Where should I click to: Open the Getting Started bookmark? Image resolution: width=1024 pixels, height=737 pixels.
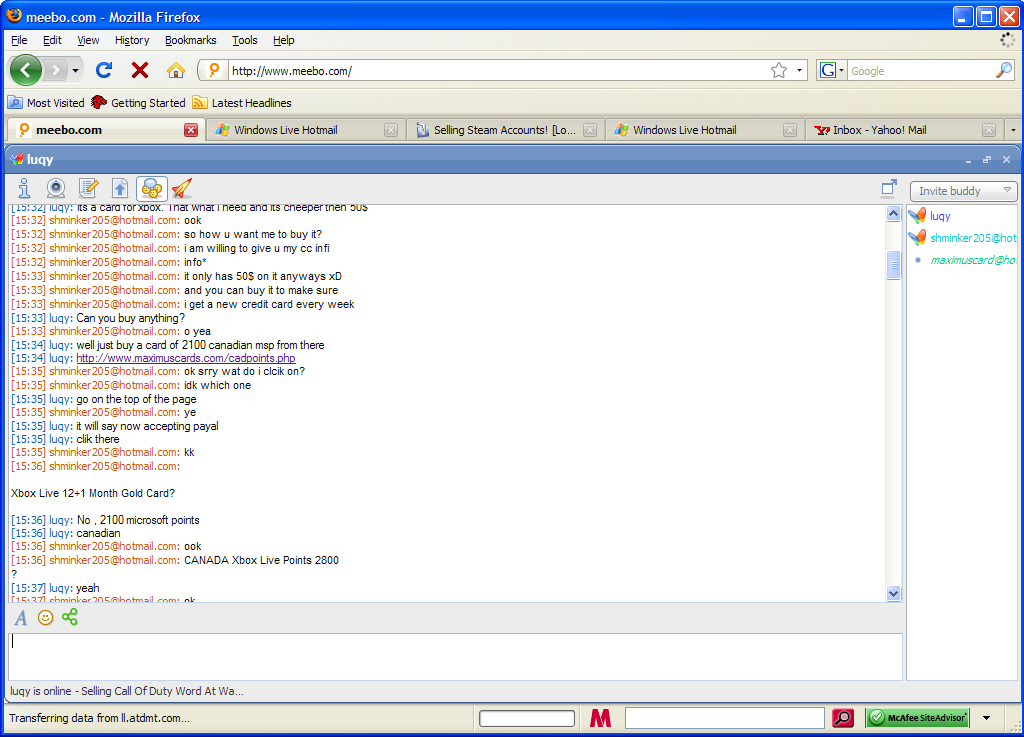[138, 102]
